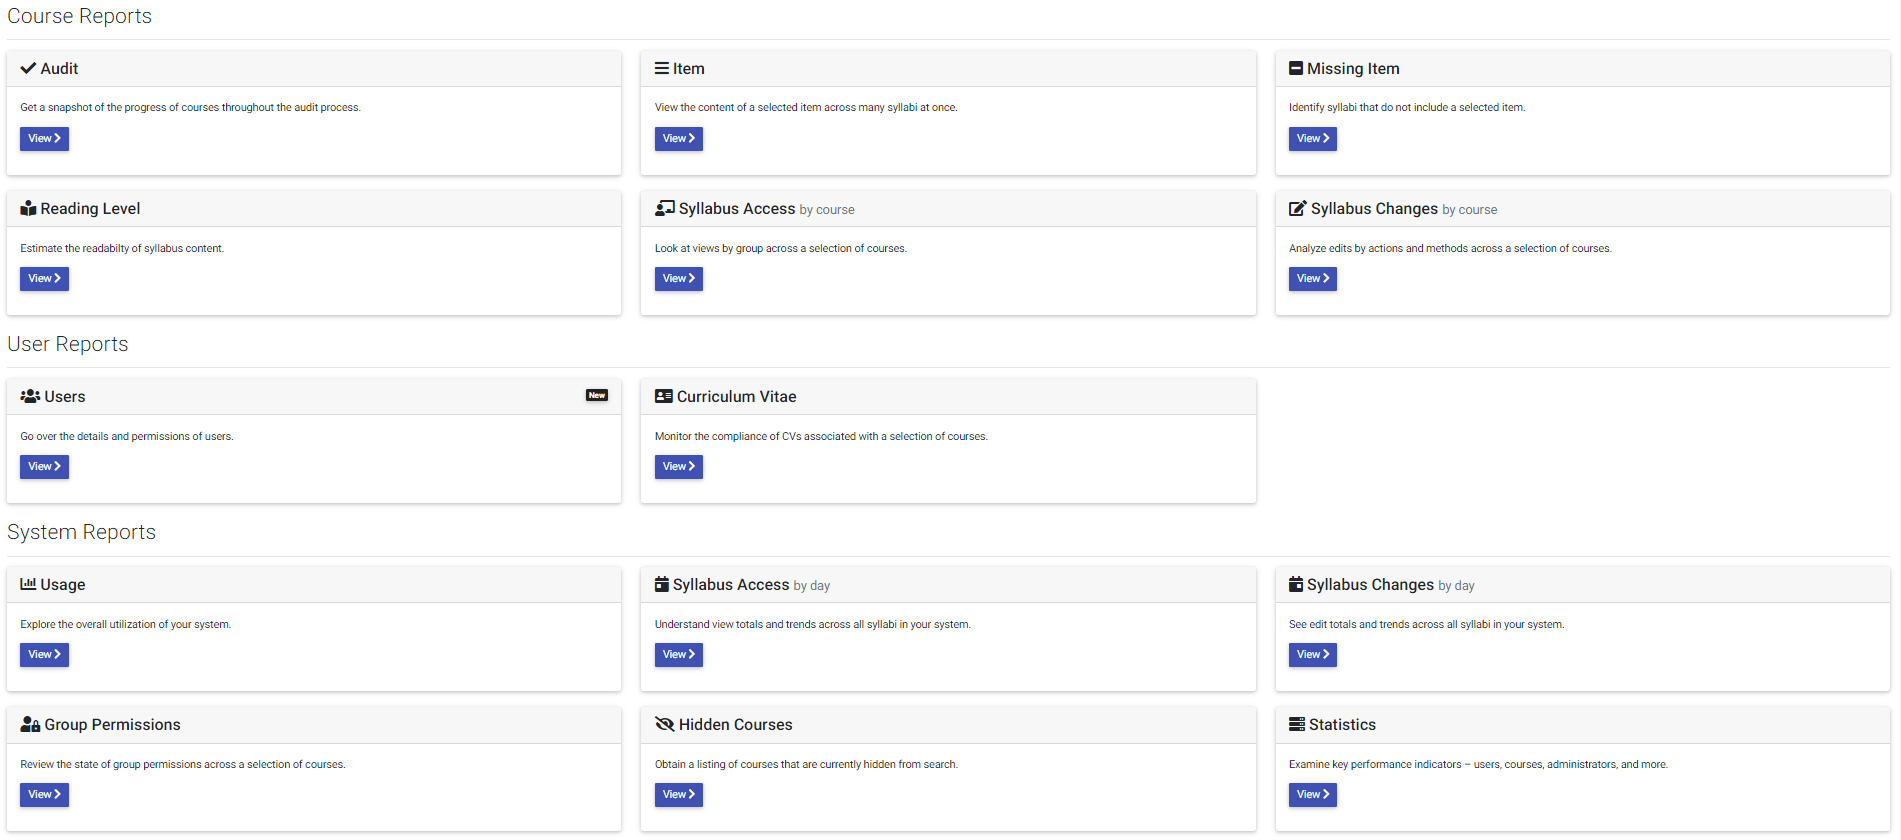This screenshot has width=1901, height=840.
Task: Click the edit-pencil icon for Syllabus Changes by course
Action: 1298,208
